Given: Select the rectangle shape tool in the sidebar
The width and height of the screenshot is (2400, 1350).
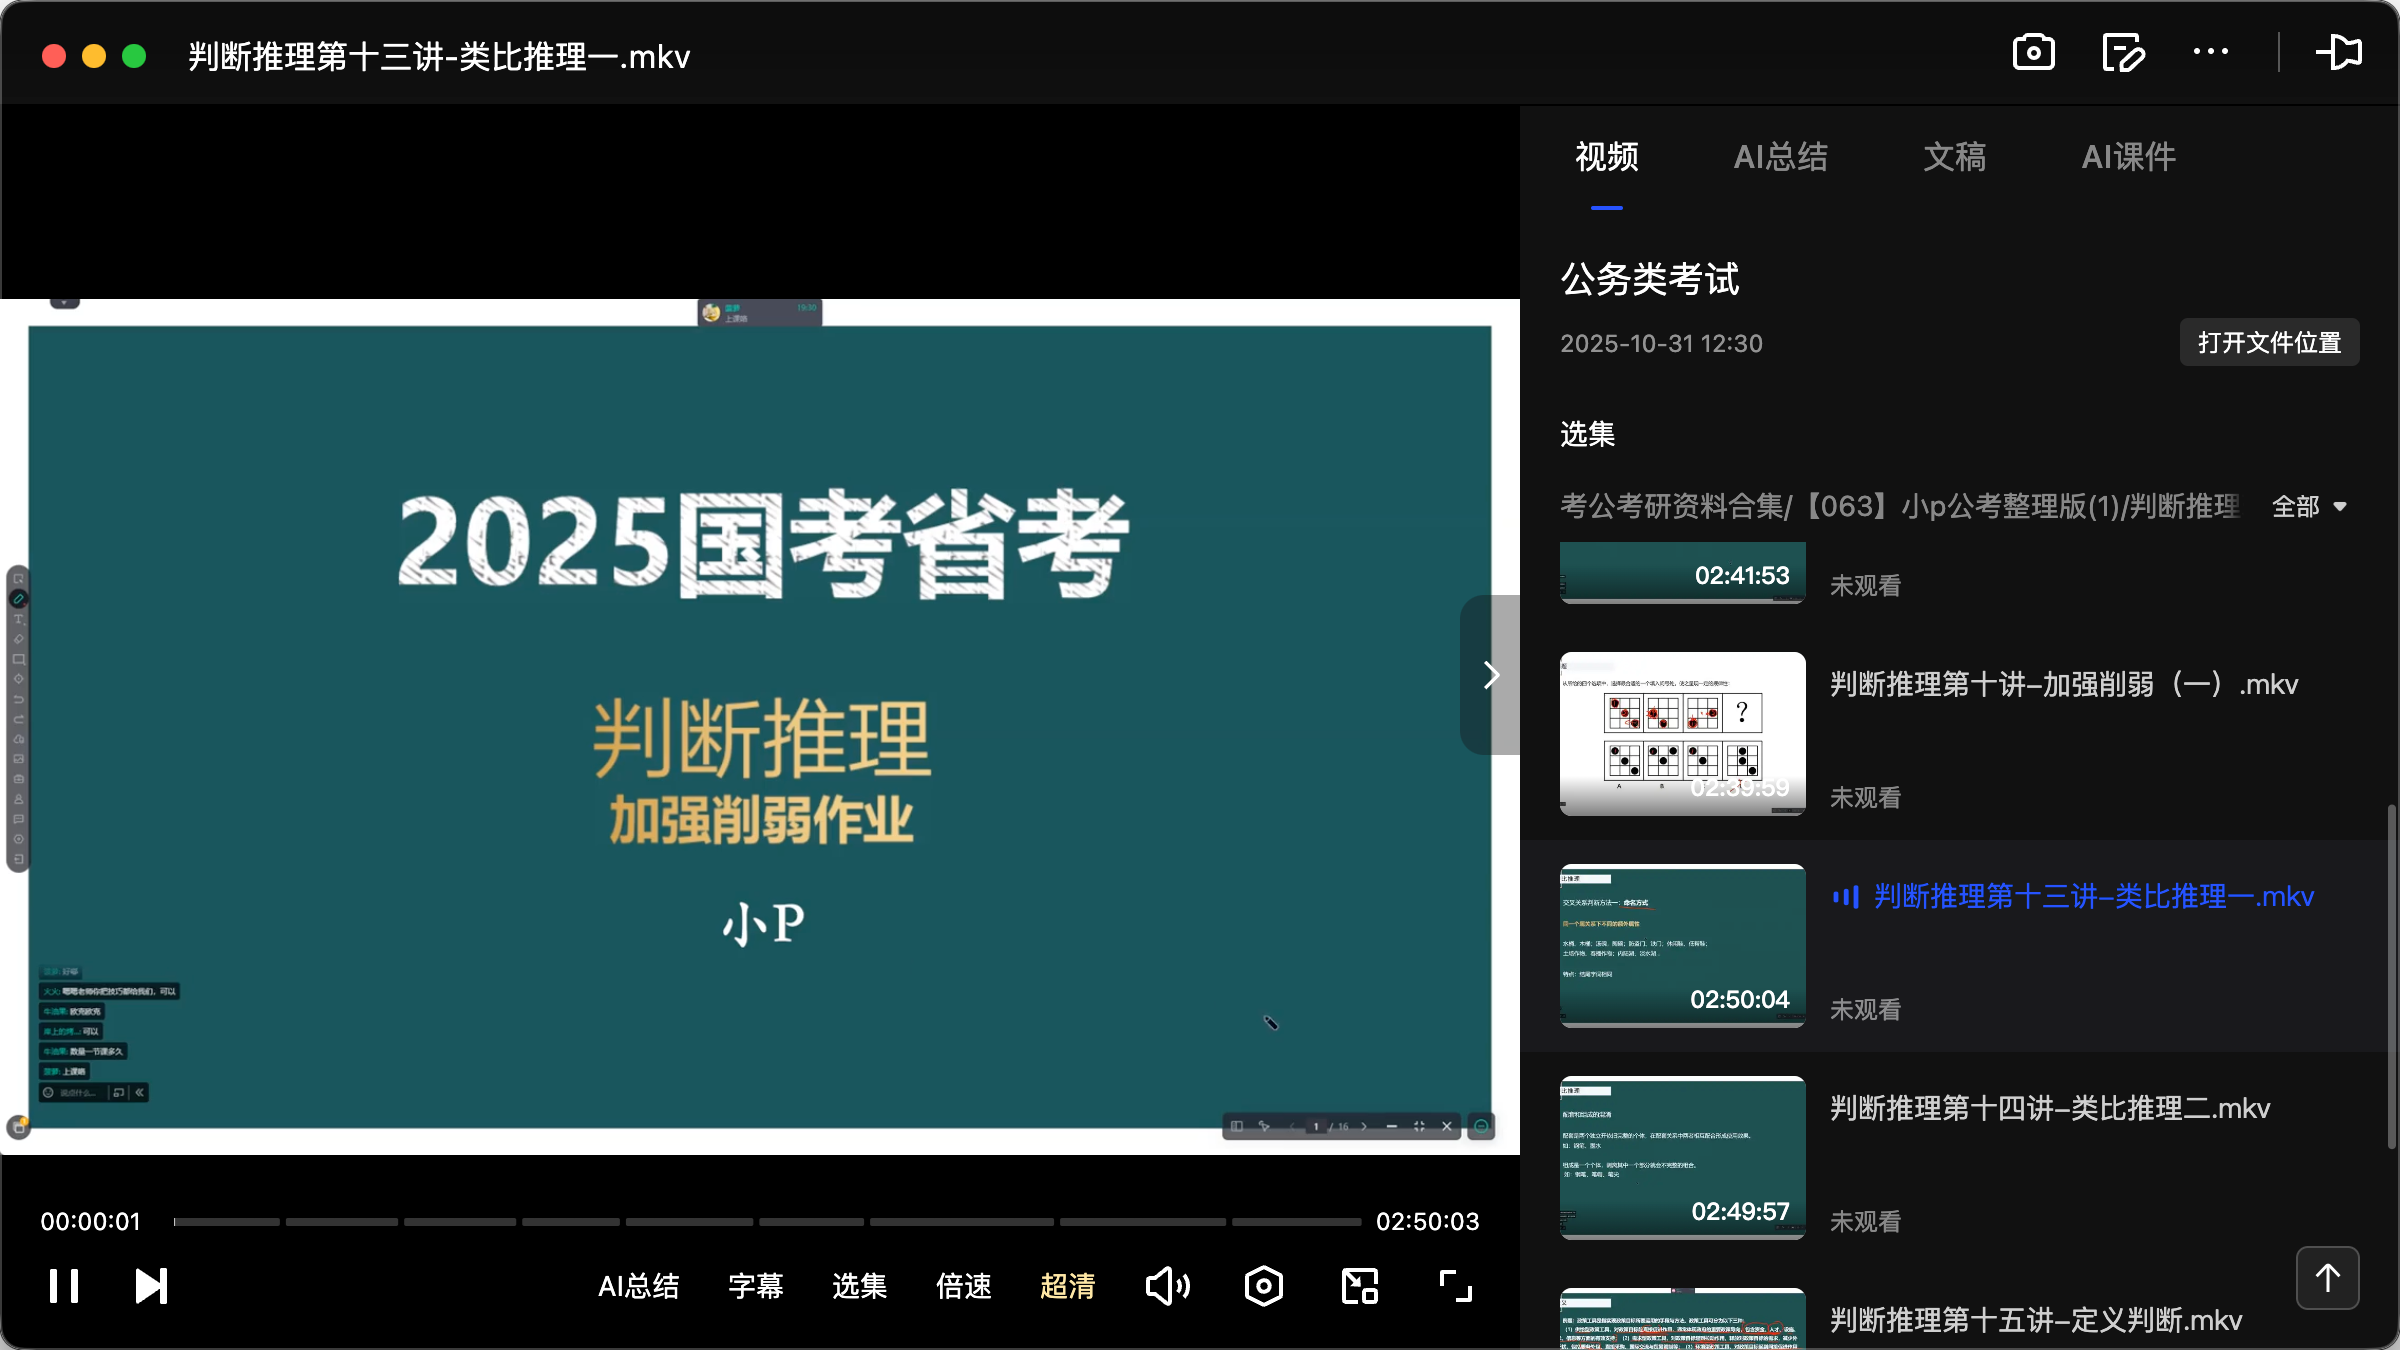Looking at the screenshot, I should [x=18, y=658].
